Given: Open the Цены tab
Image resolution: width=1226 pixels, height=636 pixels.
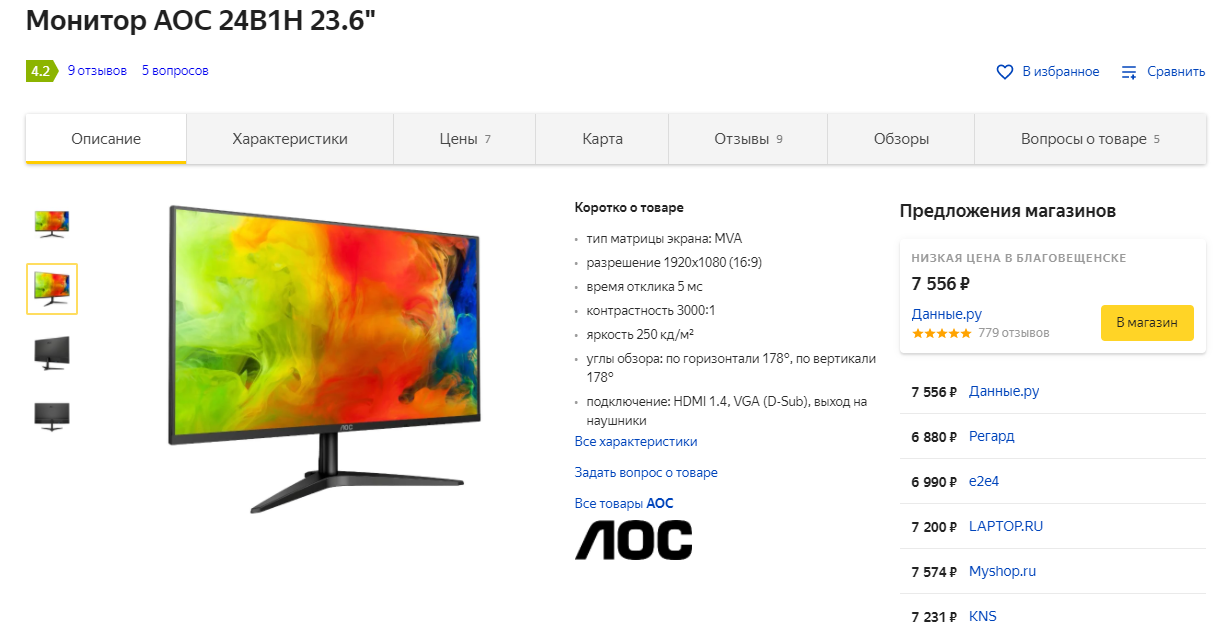Looking at the screenshot, I should 465,139.
